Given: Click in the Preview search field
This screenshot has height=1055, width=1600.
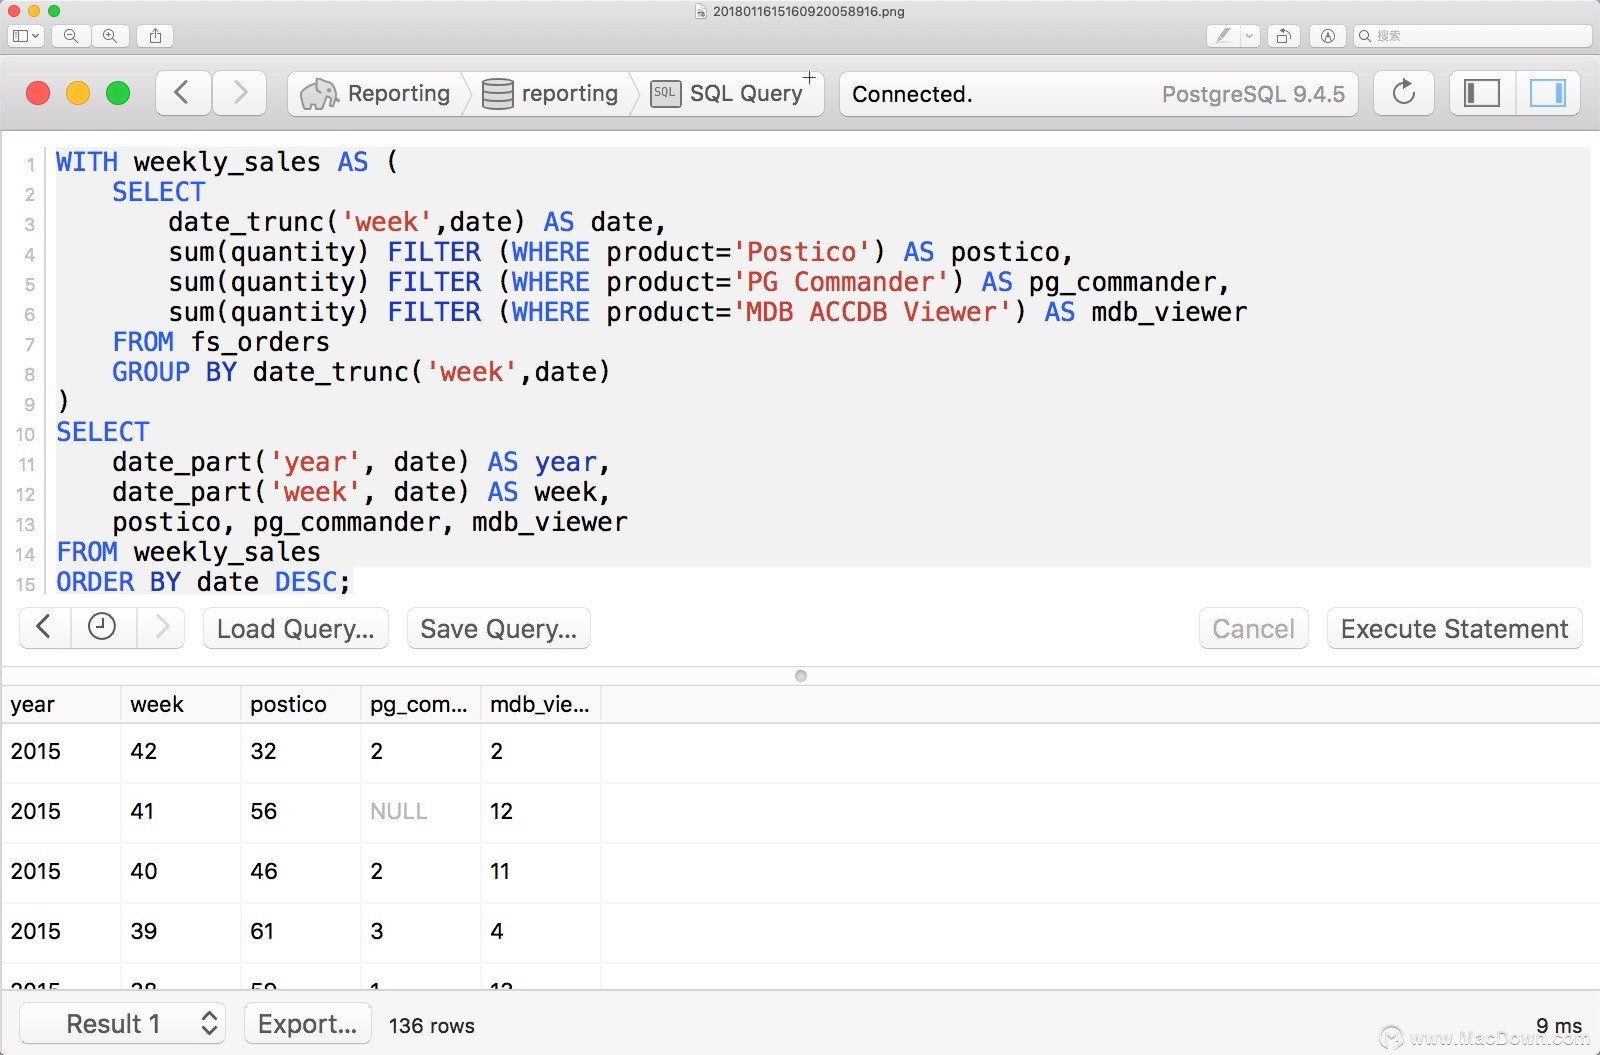Looking at the screenshot, I should (x=1472, y=36).
